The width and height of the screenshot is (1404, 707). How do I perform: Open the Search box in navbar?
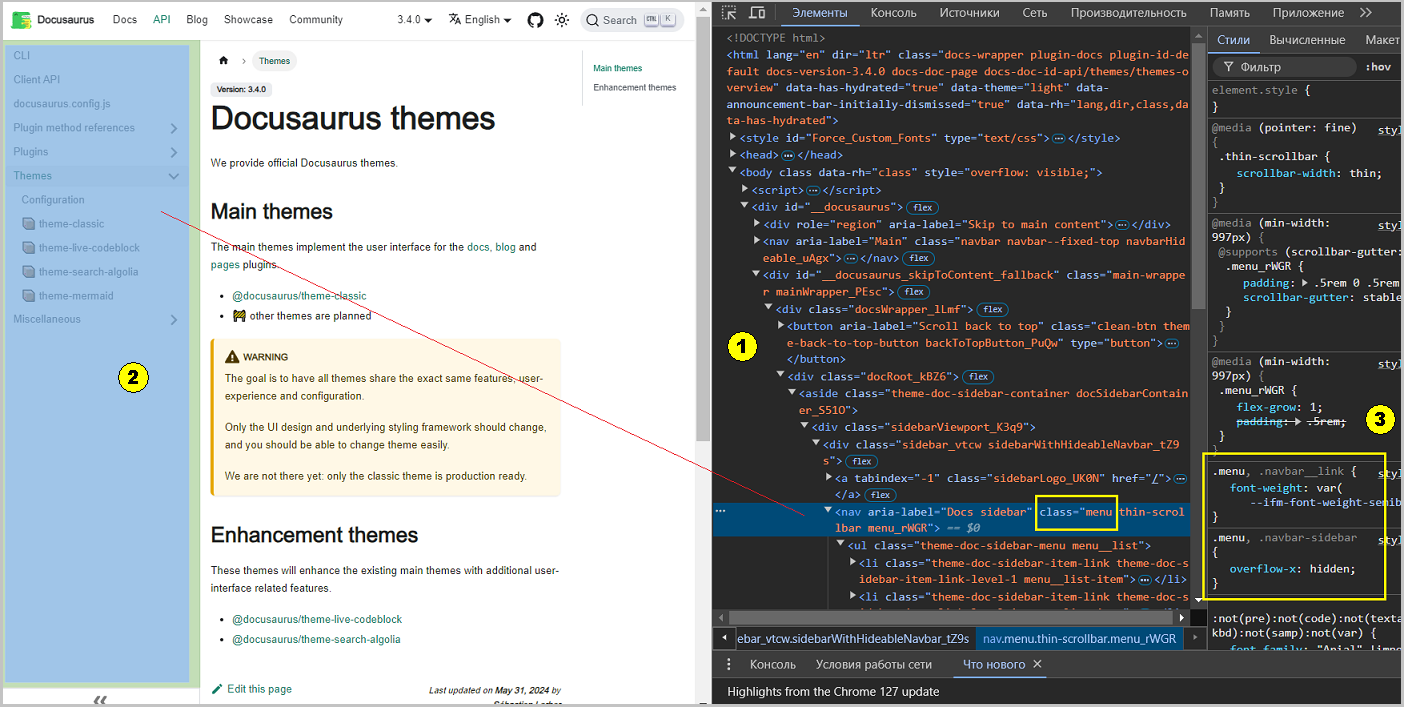630,20
